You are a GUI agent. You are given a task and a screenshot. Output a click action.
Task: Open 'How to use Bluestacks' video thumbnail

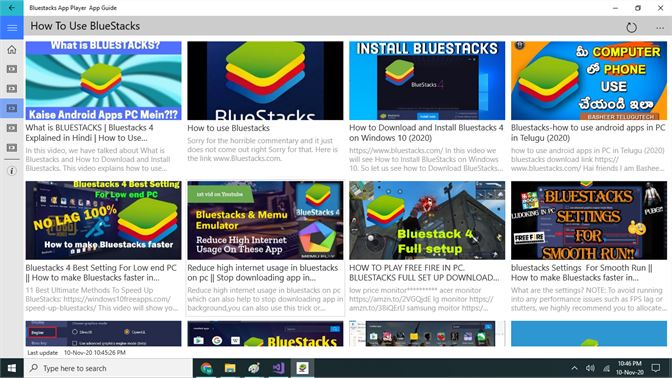[x=265, y=81]
